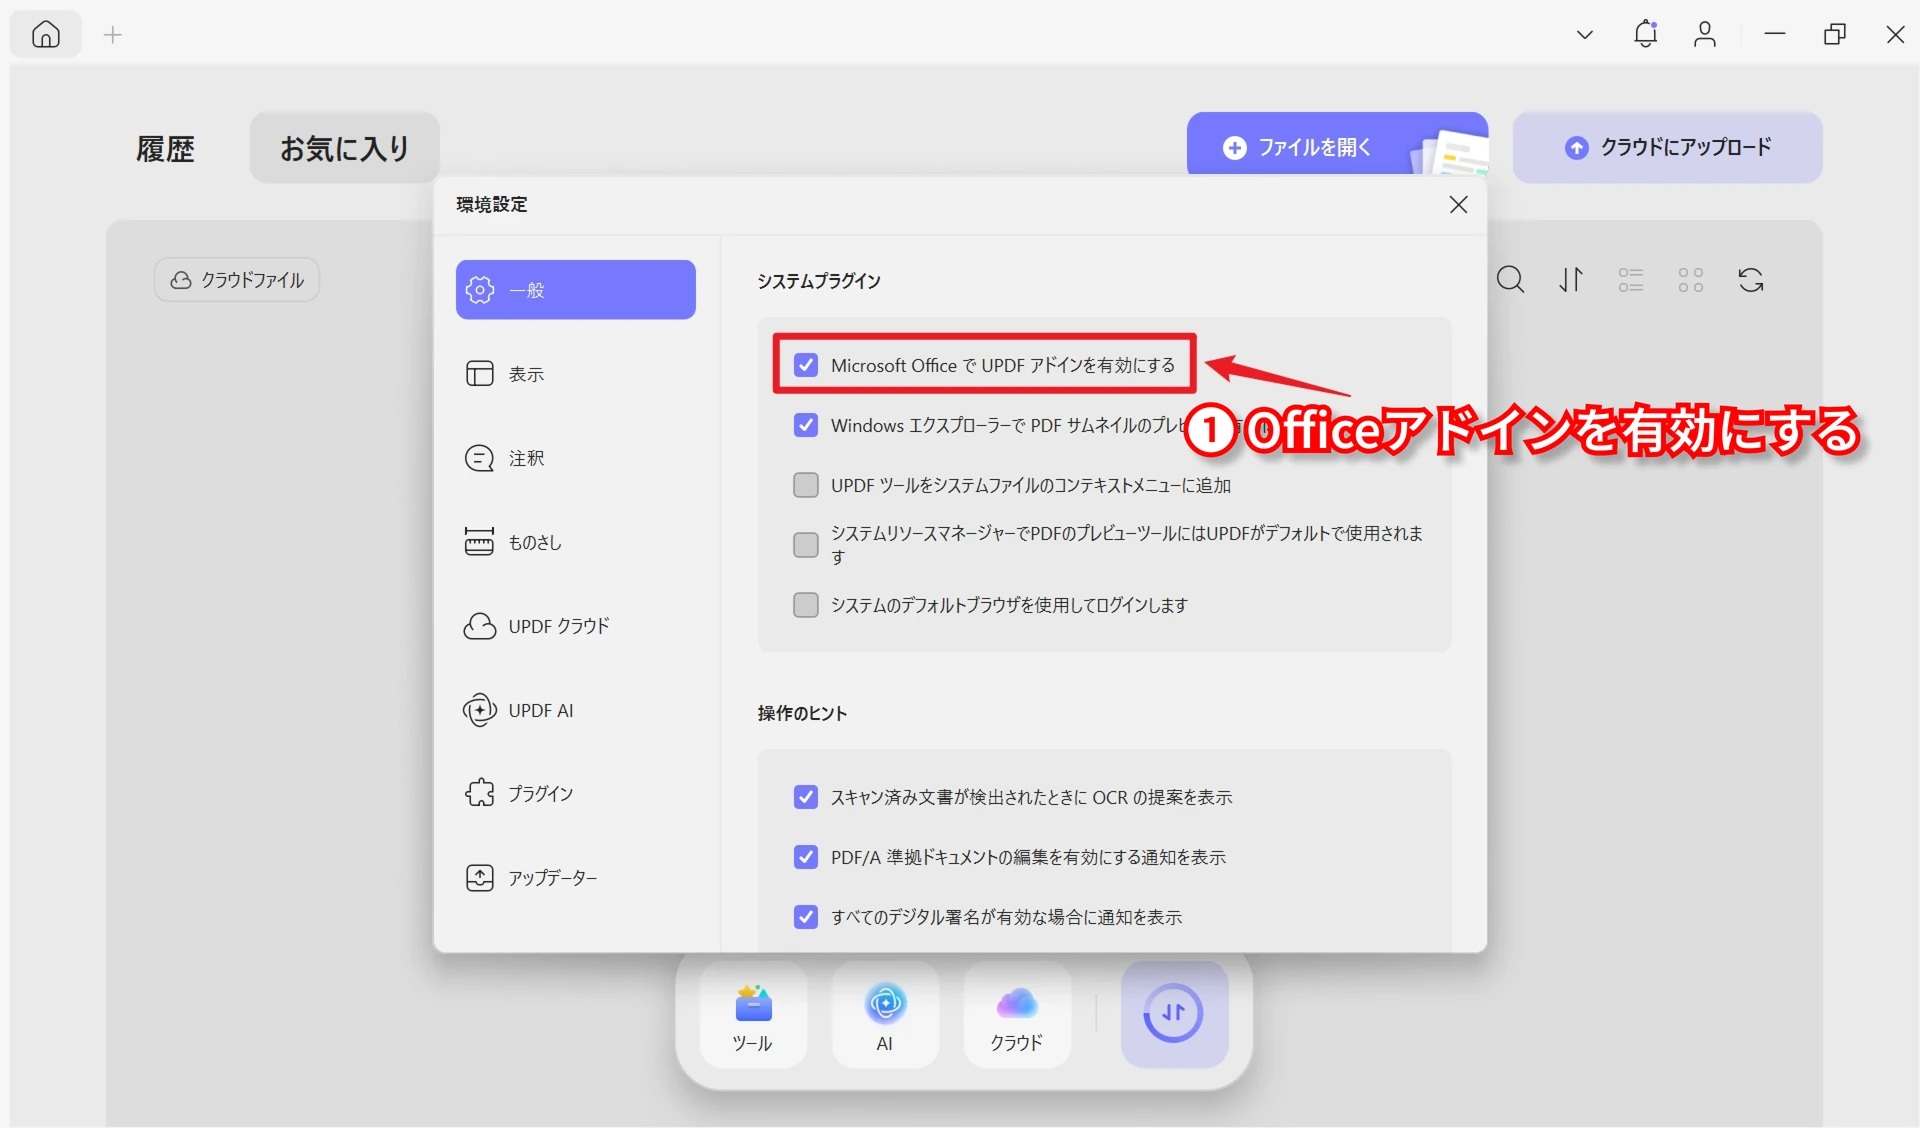The image size is (1920, 1128).
Task: Open a new tab with the plus icon
Action: point(113,35)
